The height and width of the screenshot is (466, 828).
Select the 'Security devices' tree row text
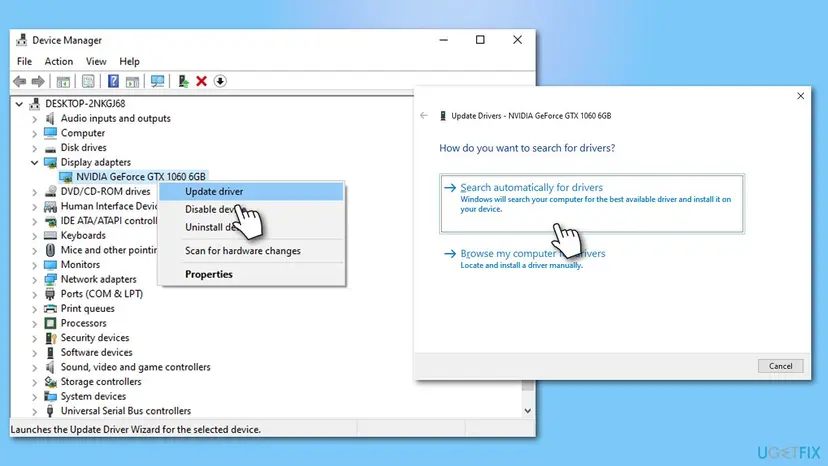(x=95, y=338)
